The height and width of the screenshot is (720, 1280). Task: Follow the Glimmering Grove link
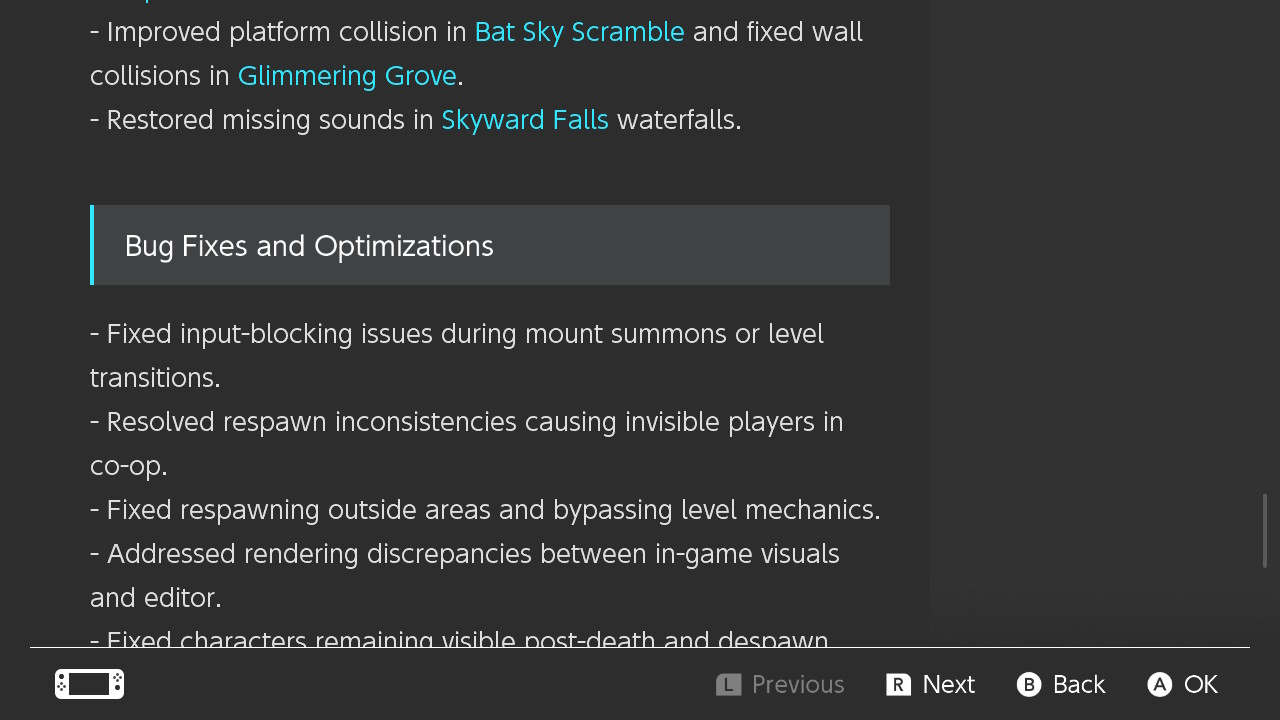tap(347, 76)
